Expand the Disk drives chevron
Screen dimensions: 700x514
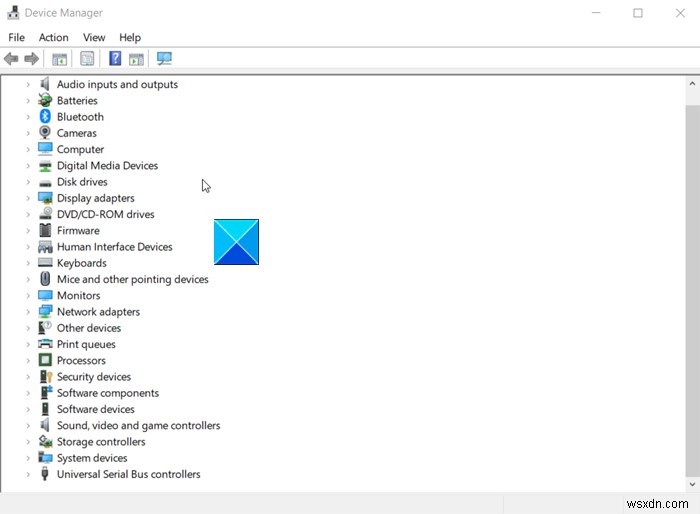(x=28, y=182)
